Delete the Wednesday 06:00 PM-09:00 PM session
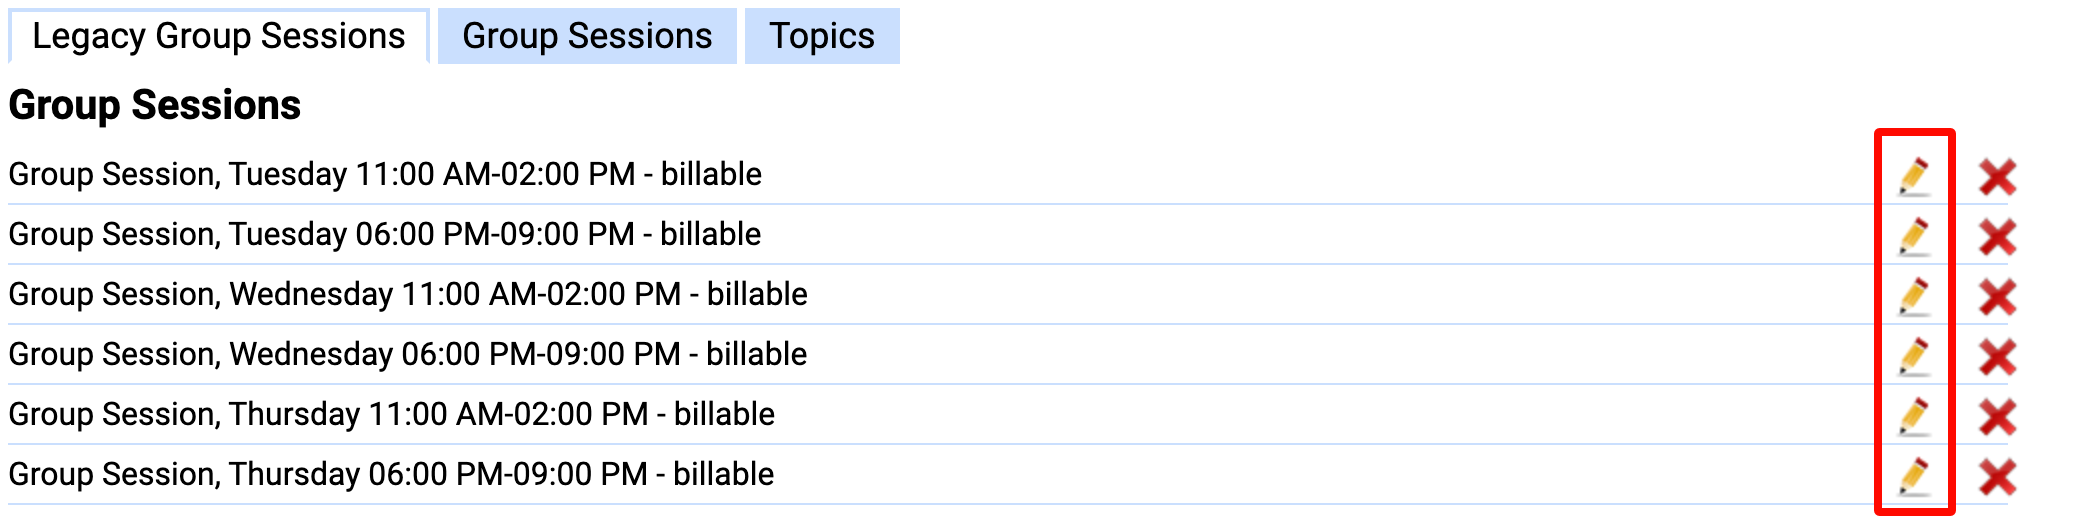 pyautogui.click(x=1997, y=357)
